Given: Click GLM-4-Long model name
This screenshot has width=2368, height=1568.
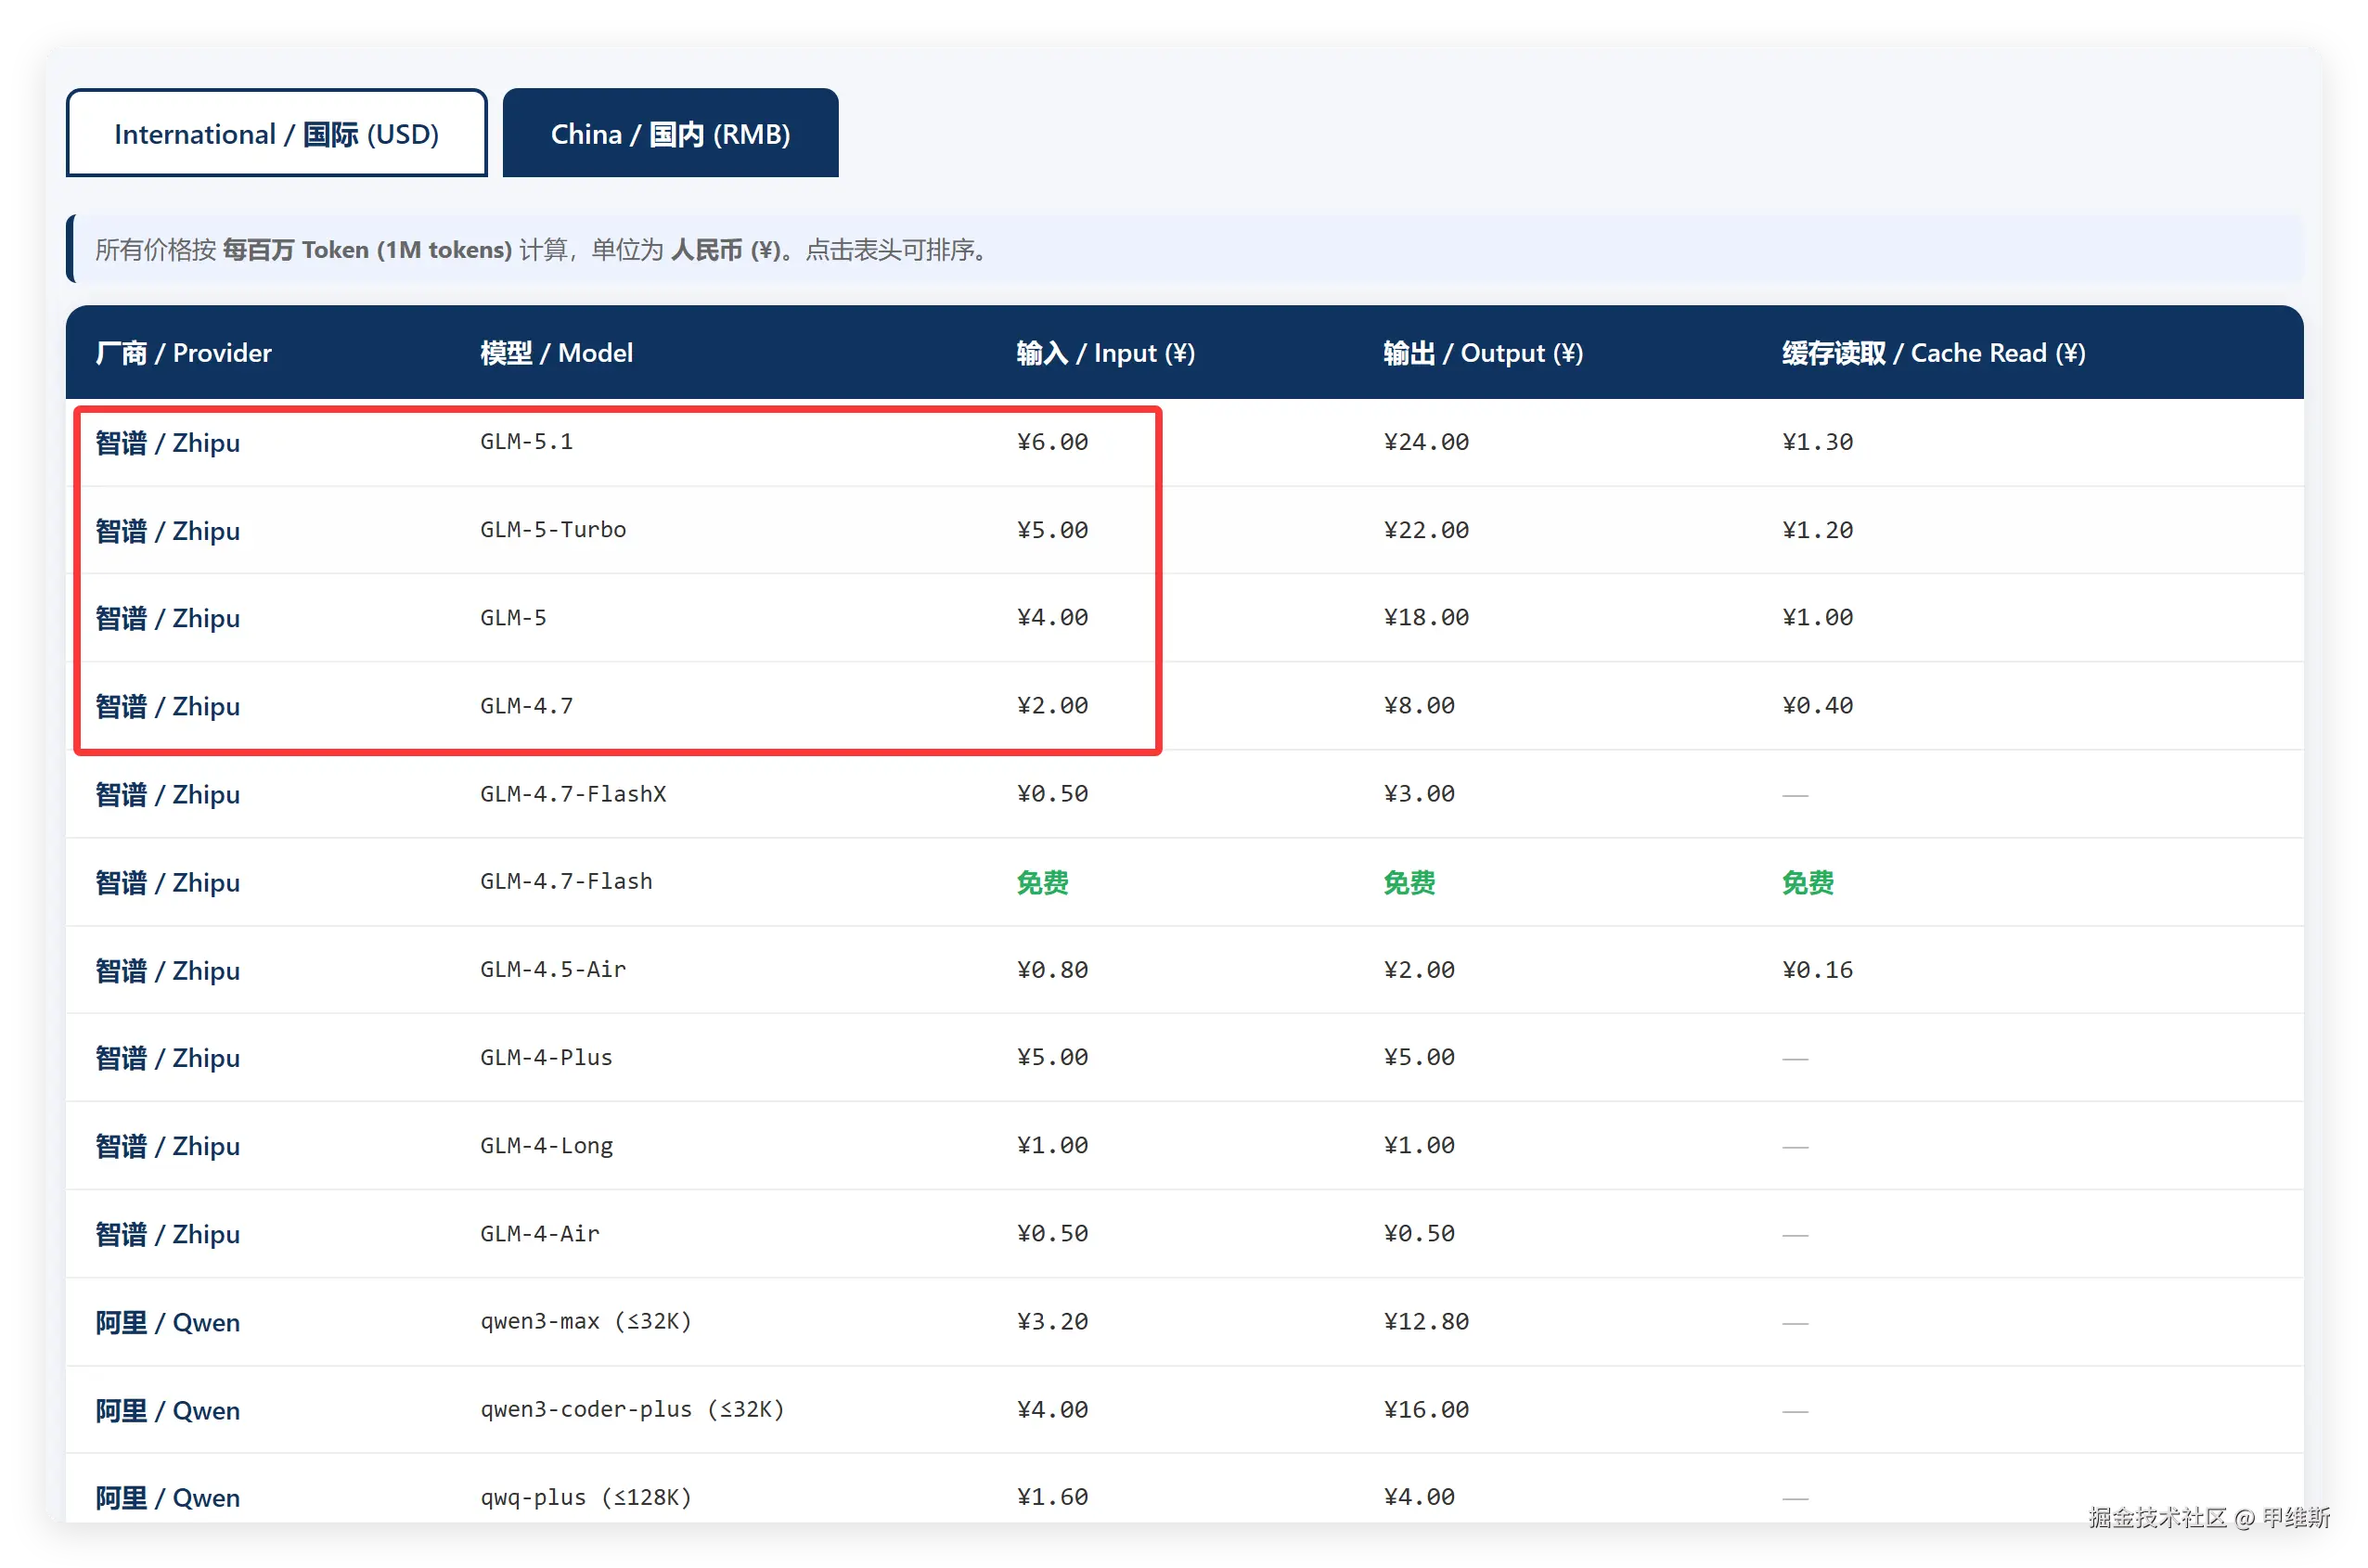Looking at the screenshot, I should coord(546,1145).
